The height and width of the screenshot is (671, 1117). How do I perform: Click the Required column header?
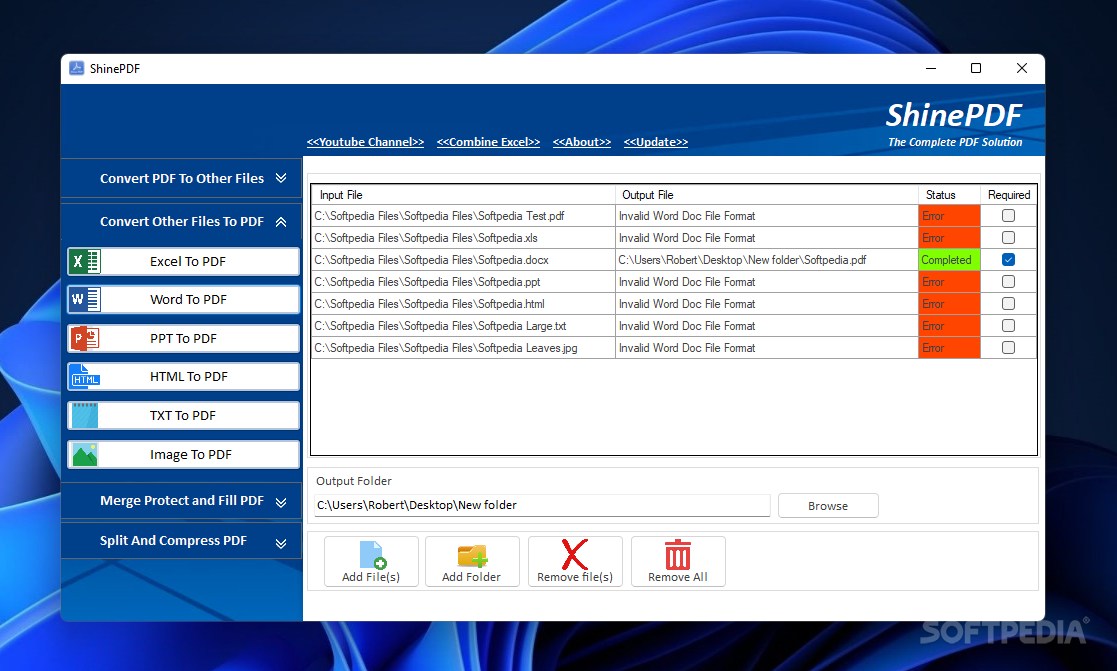[x=1009, y=194]
